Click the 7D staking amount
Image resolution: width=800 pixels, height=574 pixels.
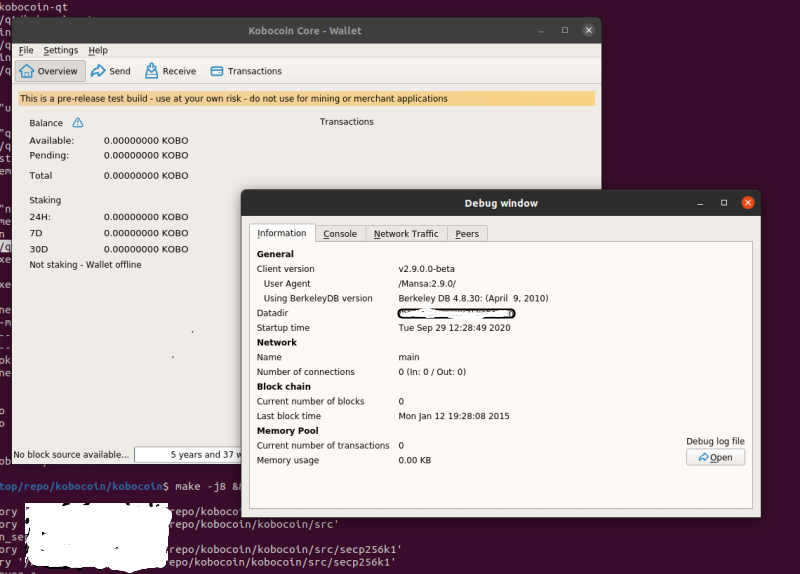click(146, 233)
